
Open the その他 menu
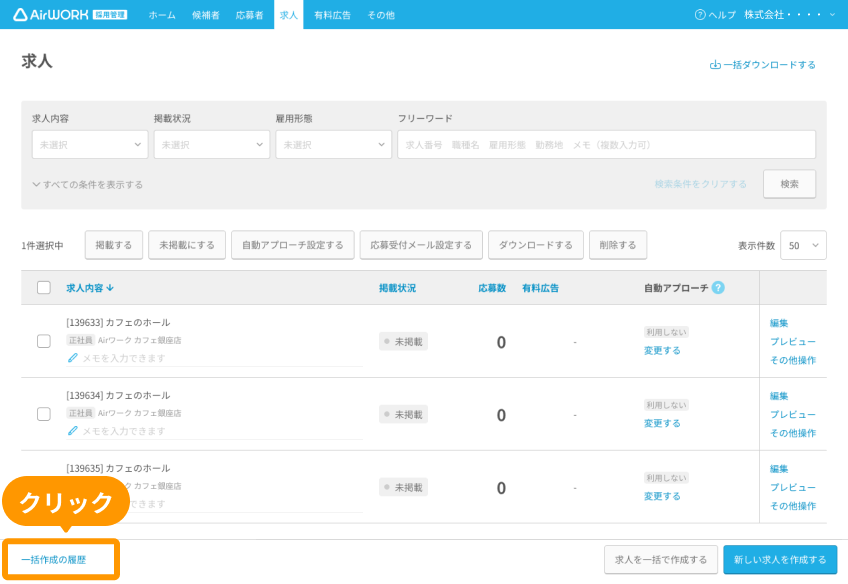381,15
